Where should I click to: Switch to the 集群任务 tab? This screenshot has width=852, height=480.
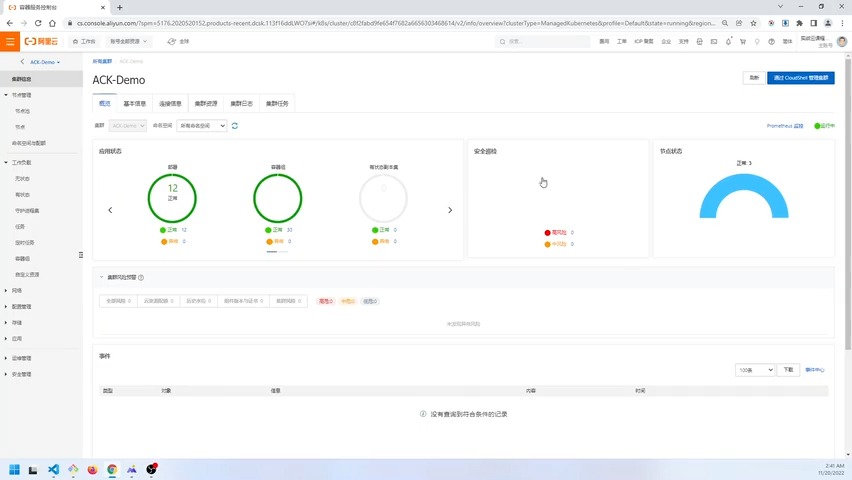coord(277,103)
